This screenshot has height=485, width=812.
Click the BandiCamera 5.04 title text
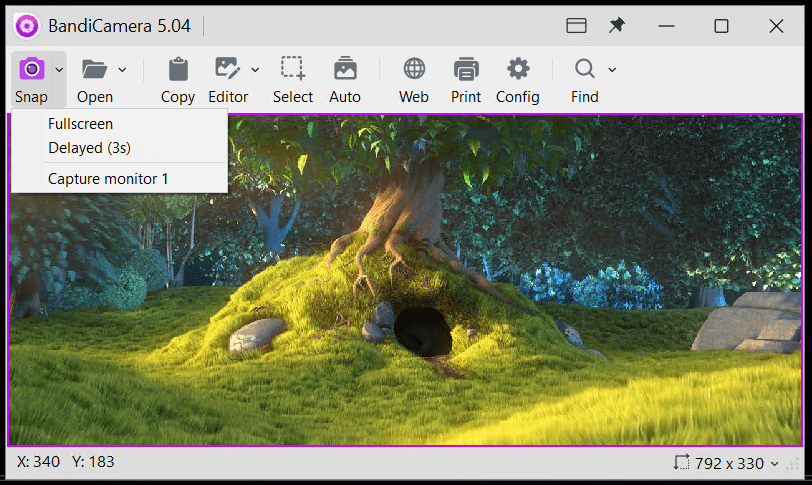tap(119, 26)
